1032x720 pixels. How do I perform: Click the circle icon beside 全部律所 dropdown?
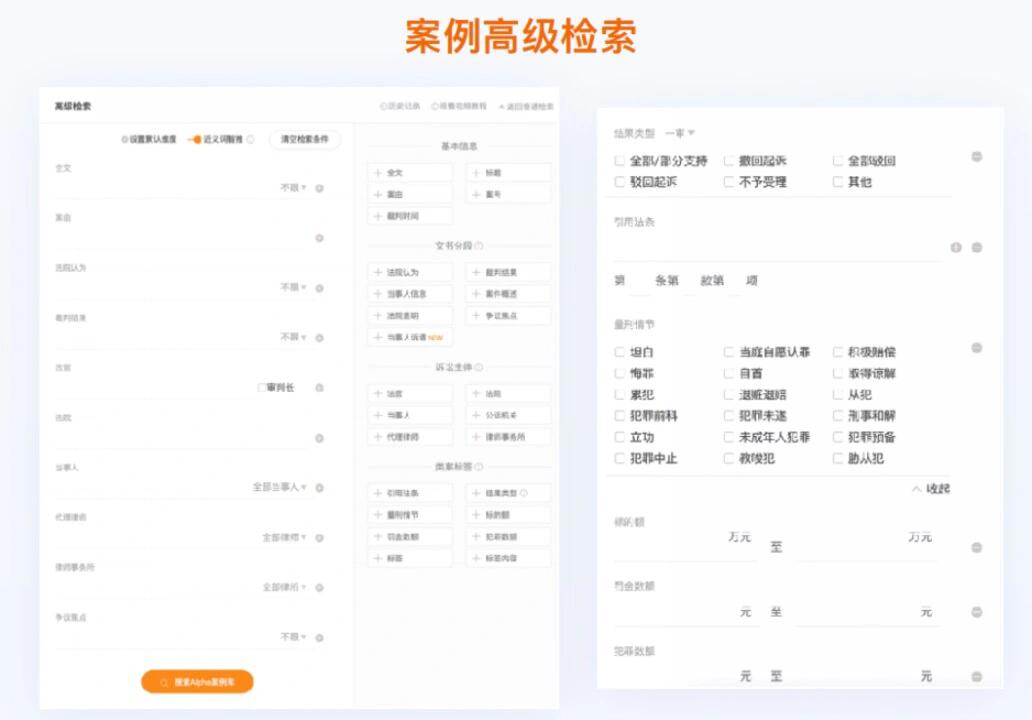319,587
